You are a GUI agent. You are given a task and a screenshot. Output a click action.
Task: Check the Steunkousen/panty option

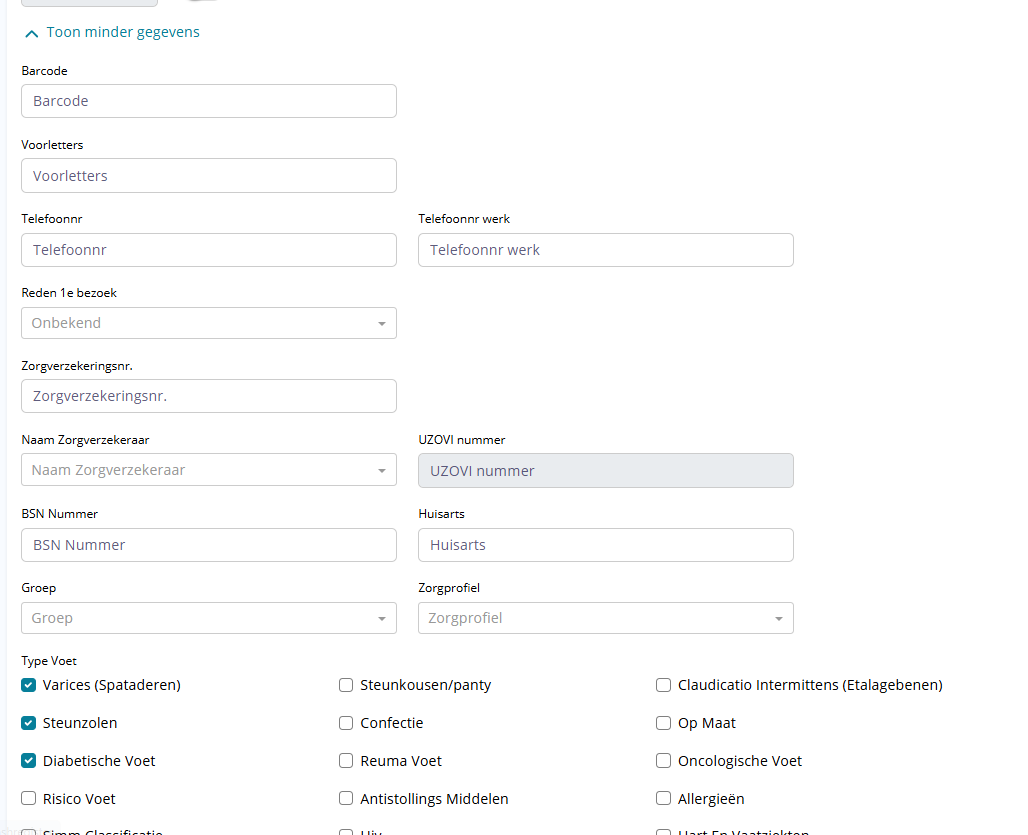pos(346,685)
